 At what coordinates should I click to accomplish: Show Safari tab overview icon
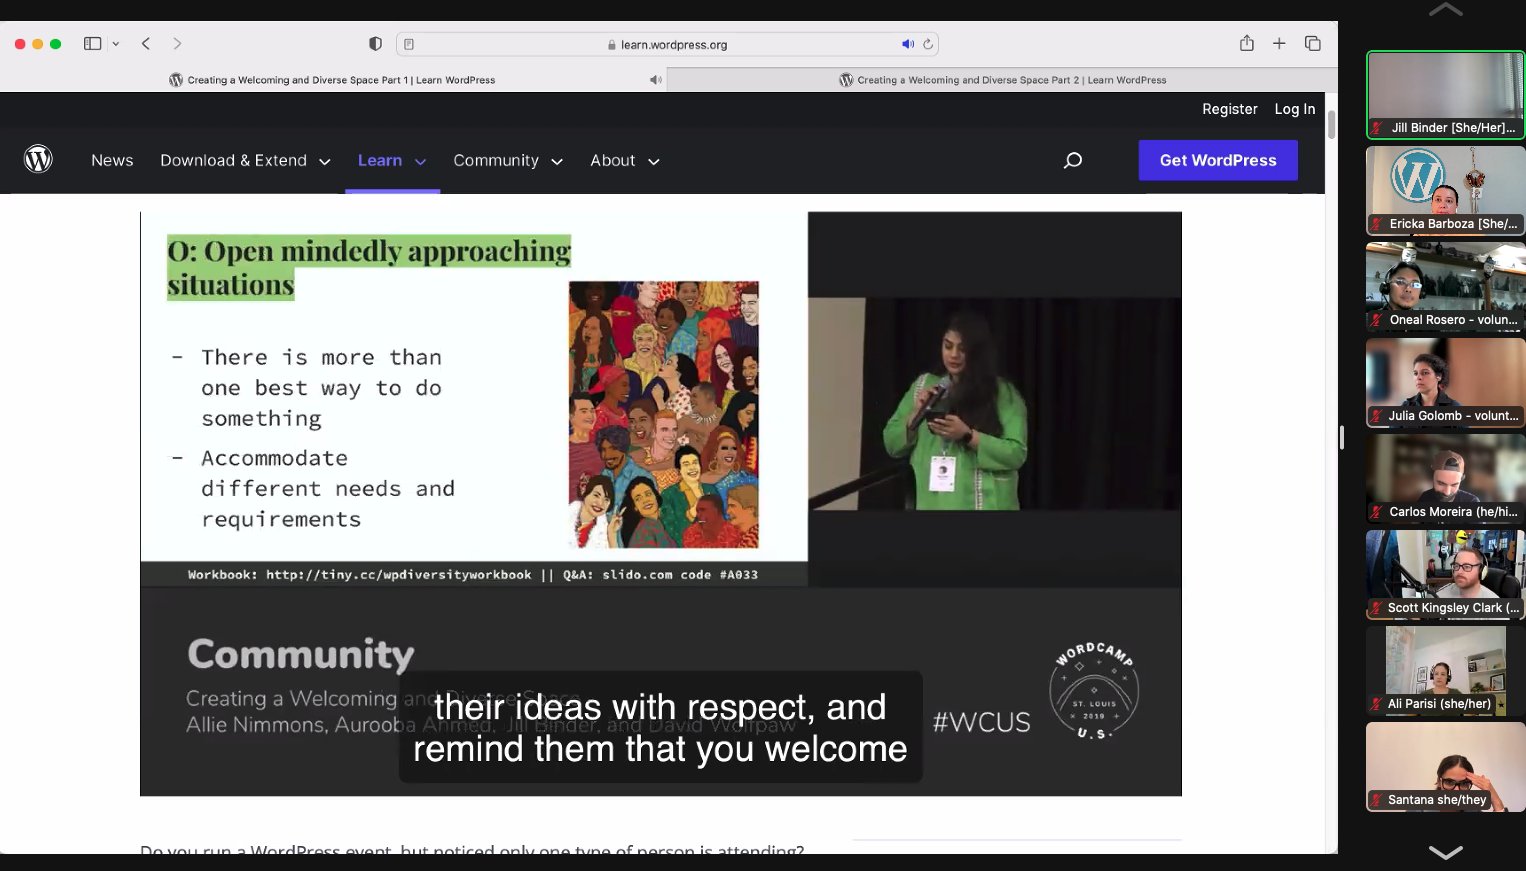tap(1313, 43)
